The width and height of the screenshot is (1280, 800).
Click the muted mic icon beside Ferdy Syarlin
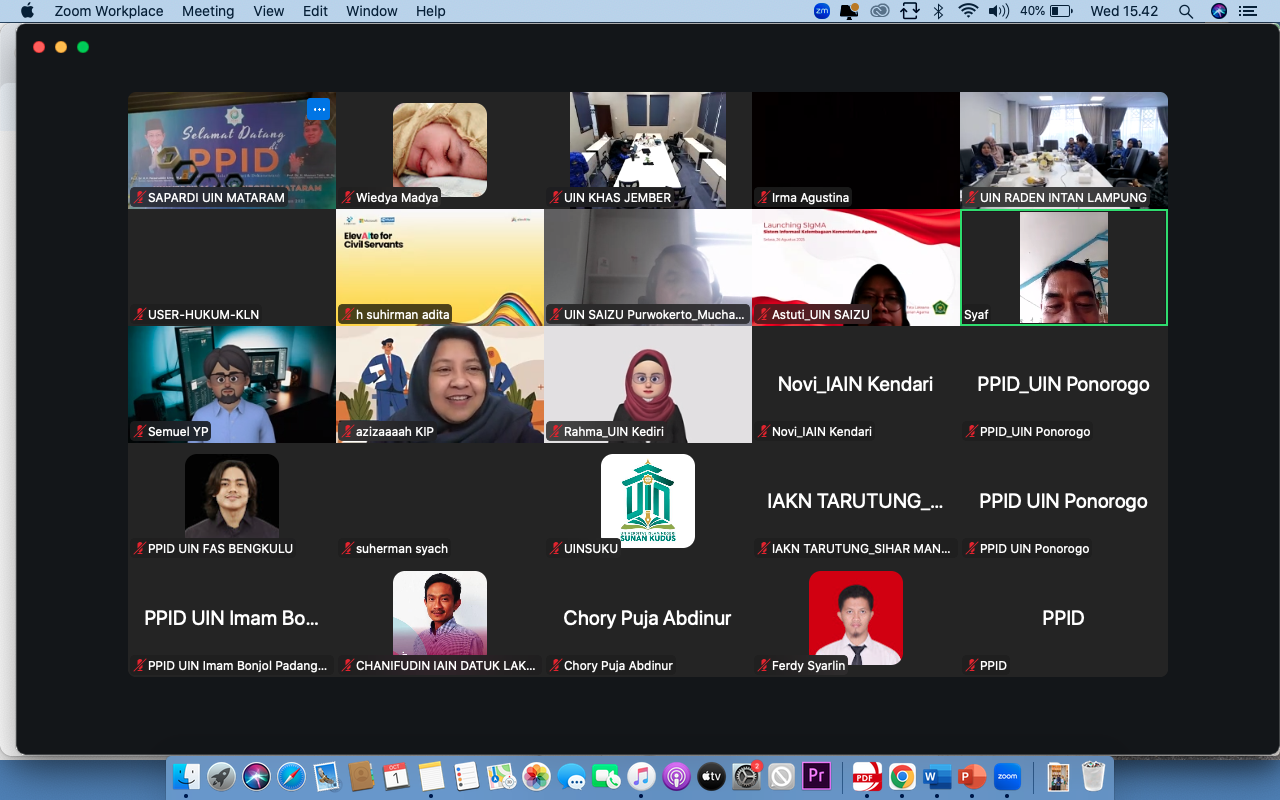tap(764, 666)
